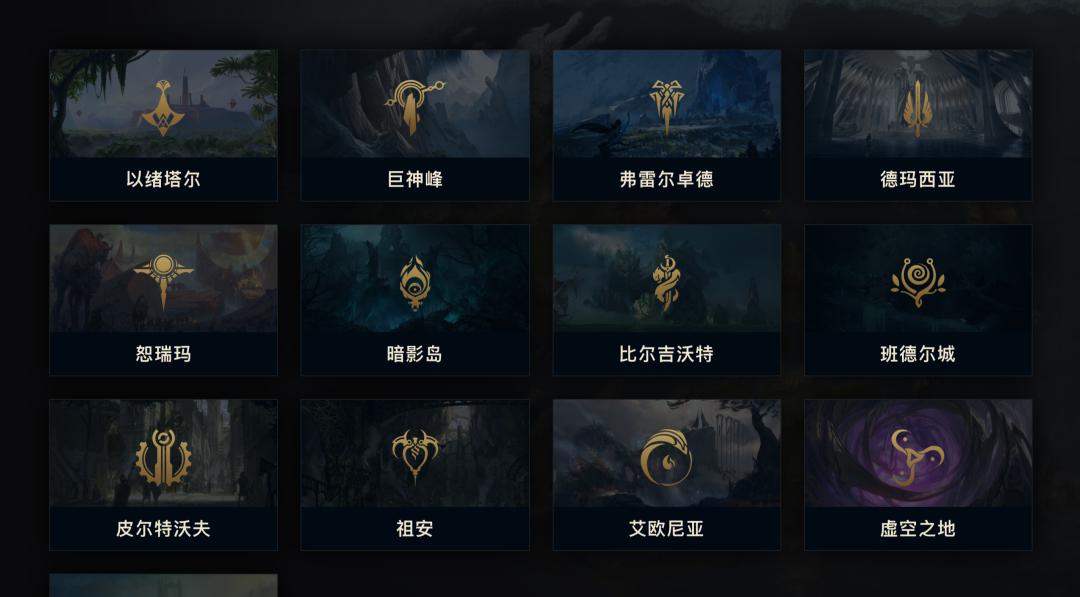1080x597 pixels.
Task: Select the Zaun (祖安) crest icon
Action: tap(415, 456)
